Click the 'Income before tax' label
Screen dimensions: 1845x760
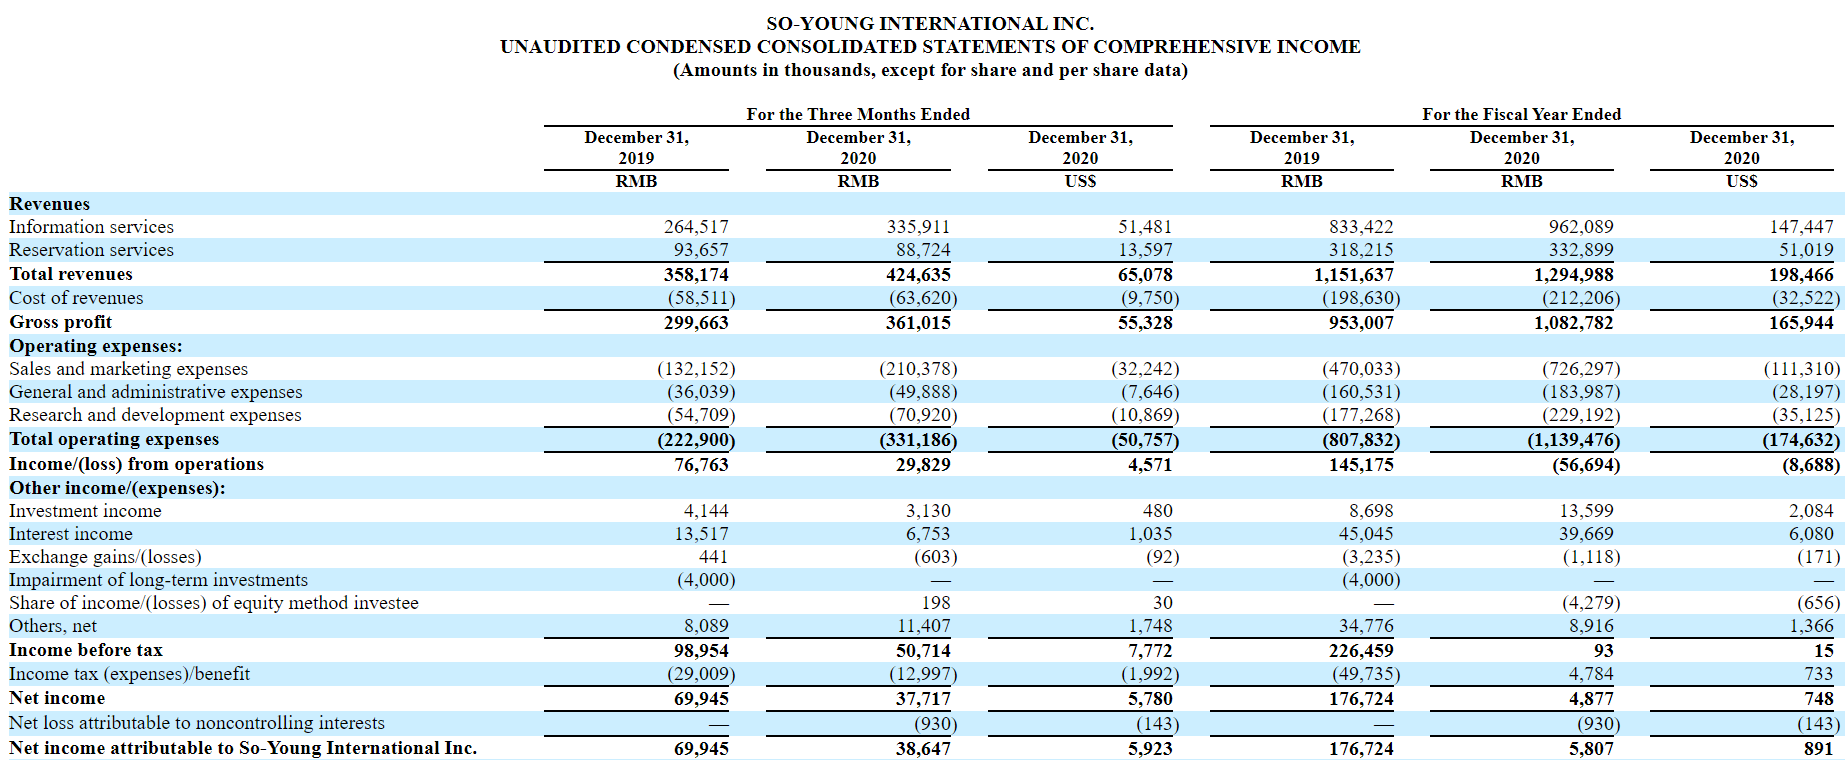(x=86, y=650)
